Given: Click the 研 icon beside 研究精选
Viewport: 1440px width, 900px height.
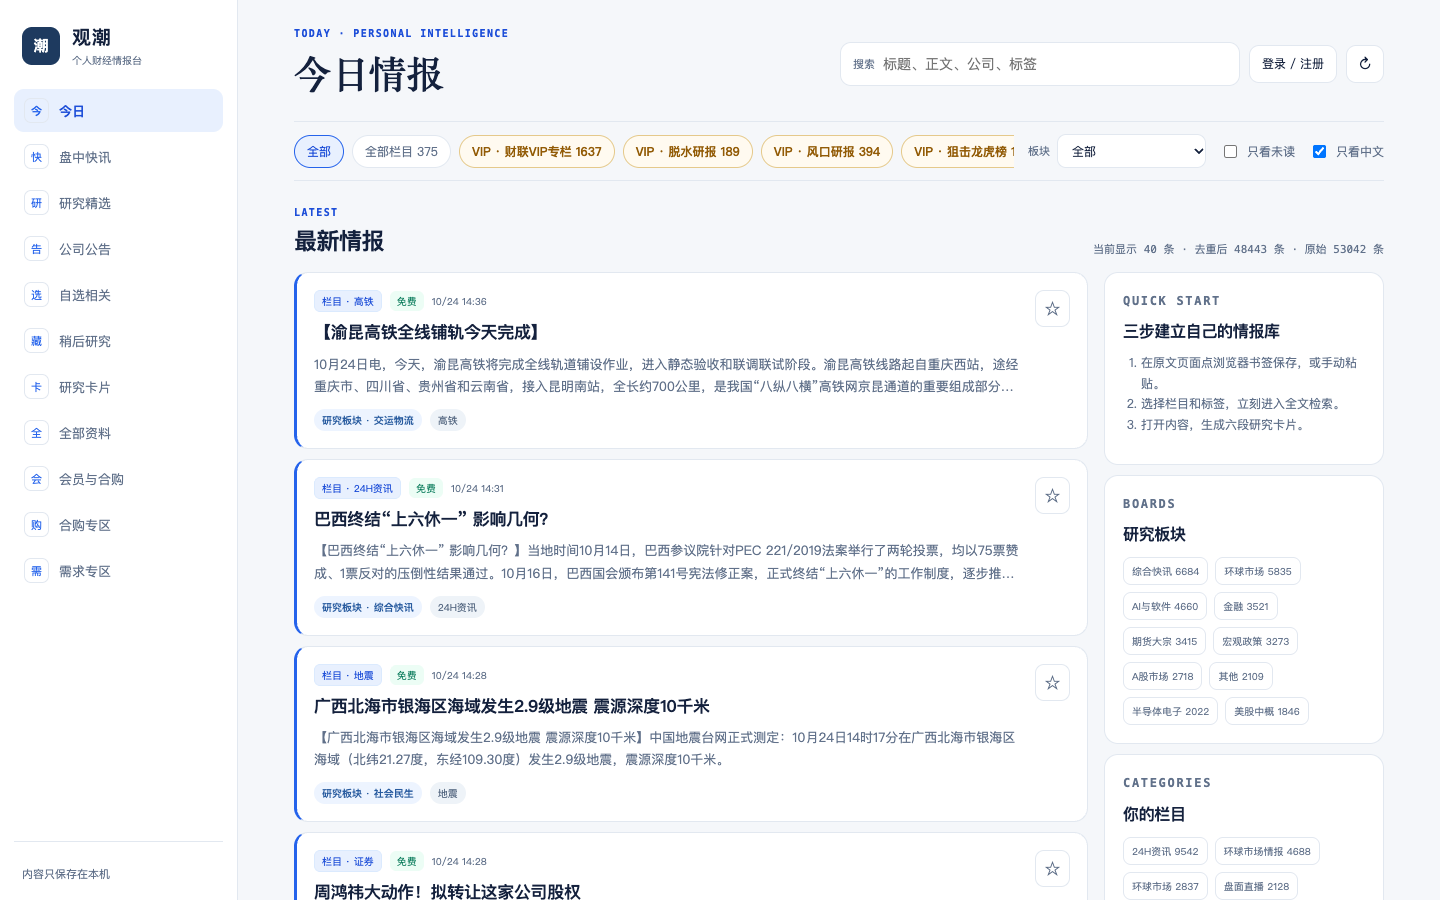Looking at the screenshot, I should tap(36, 203).
